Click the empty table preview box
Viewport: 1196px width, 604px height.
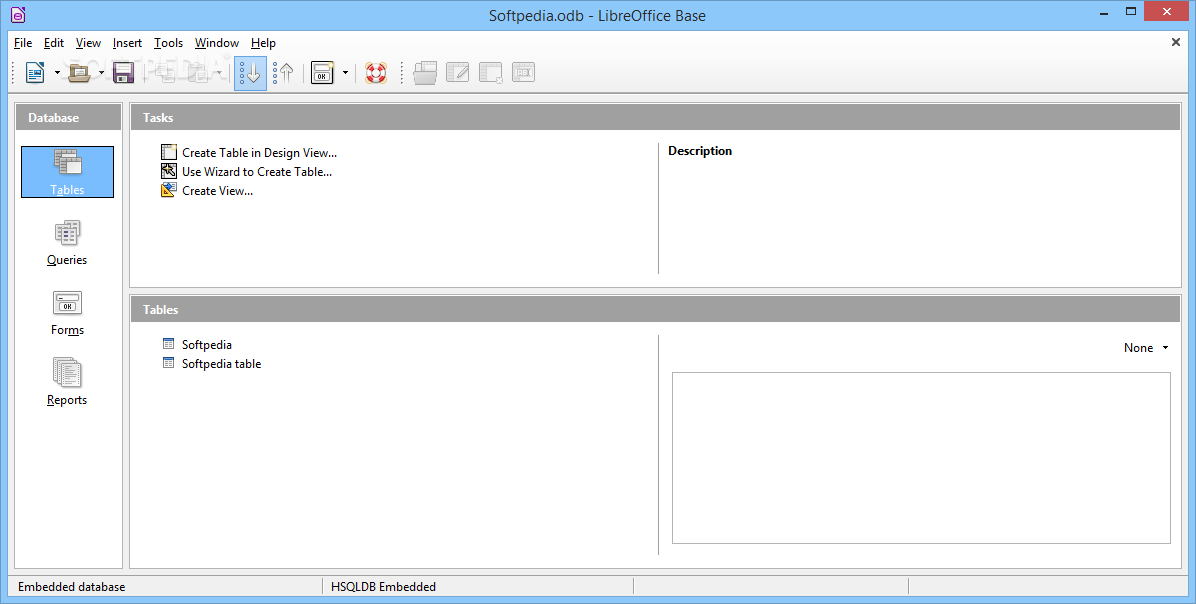(x=921, y=458)
